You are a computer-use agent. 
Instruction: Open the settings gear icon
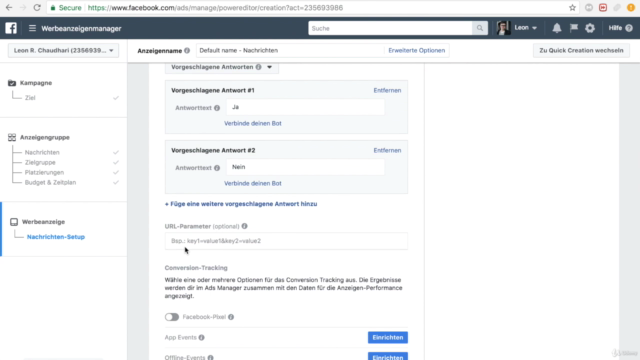coord(590,28)
